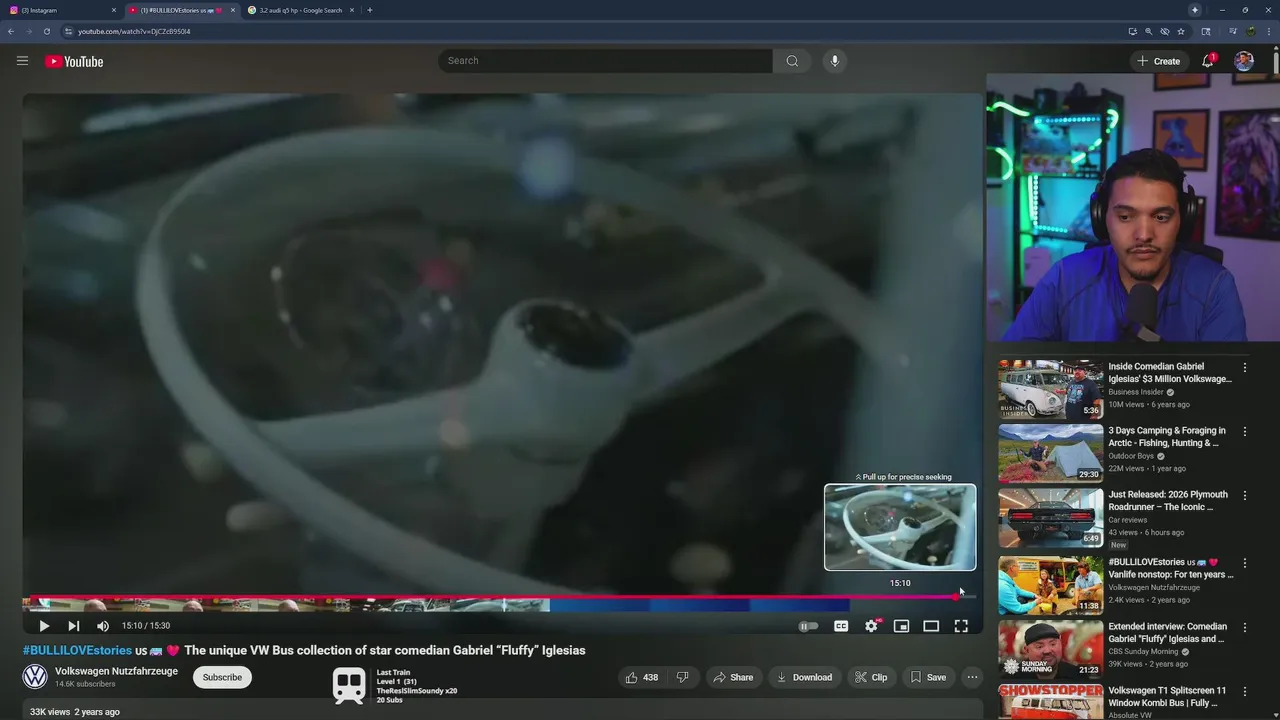
Task: Toggle theater mode
Action: tap(931, 626)
